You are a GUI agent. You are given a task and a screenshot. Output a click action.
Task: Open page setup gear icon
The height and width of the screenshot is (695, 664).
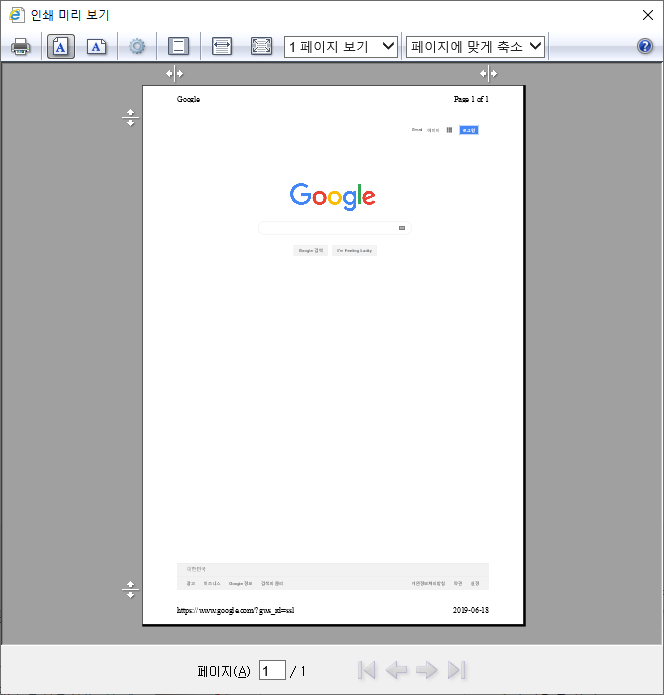[137, 46]
